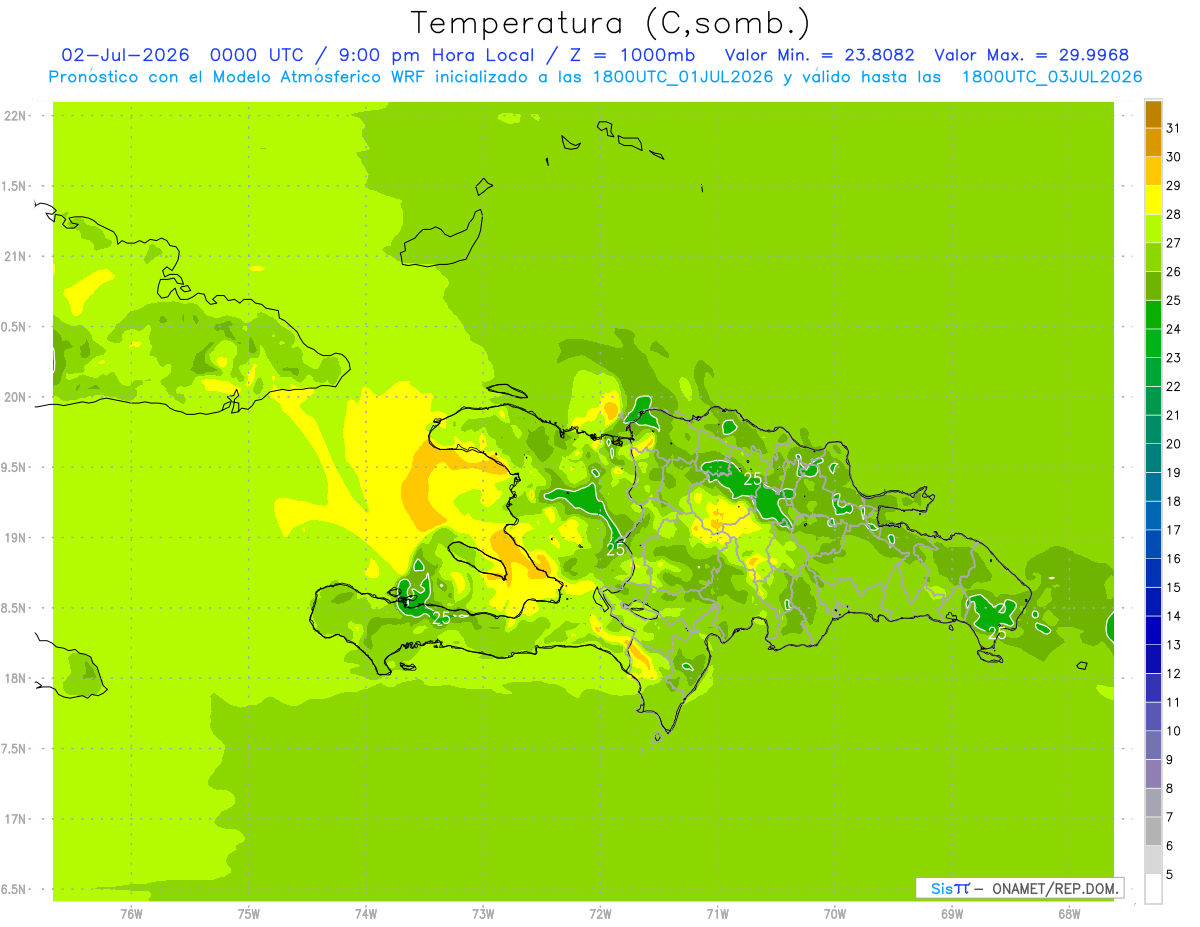Click the 18N latitude label

coord(15,678)
